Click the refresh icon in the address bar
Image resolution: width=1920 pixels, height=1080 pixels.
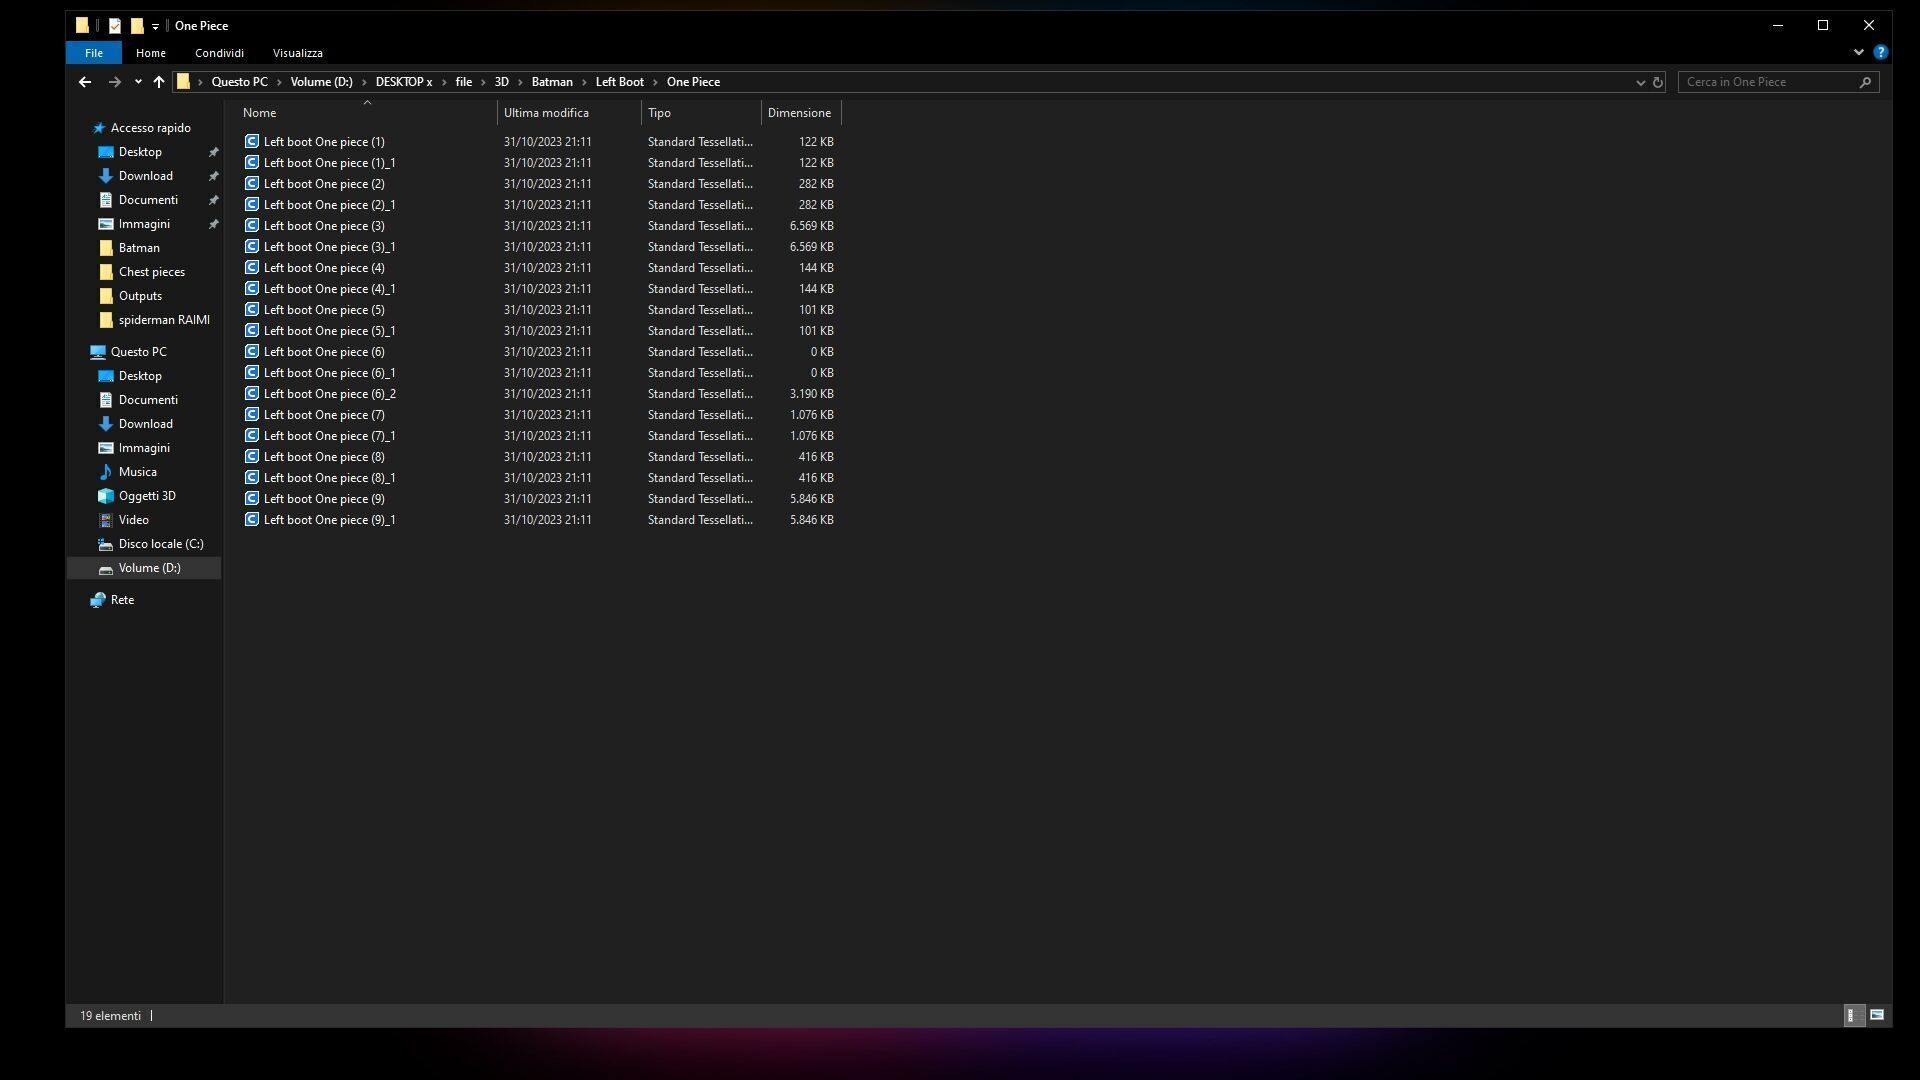tap(1658, 82)
